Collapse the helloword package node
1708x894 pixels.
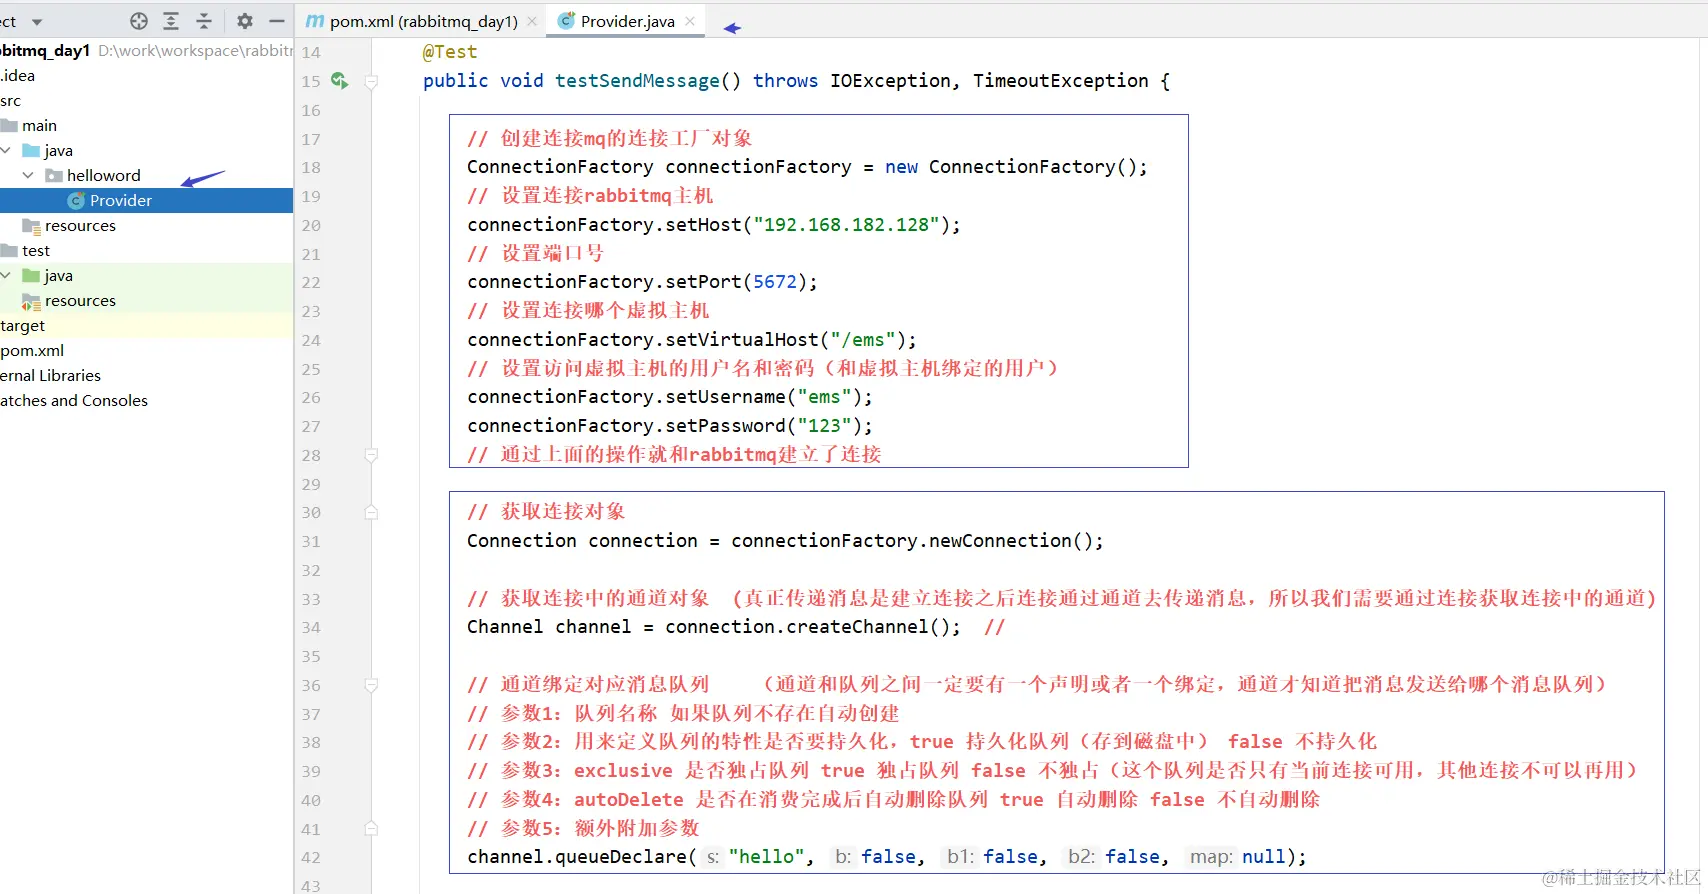click(28, 175)
